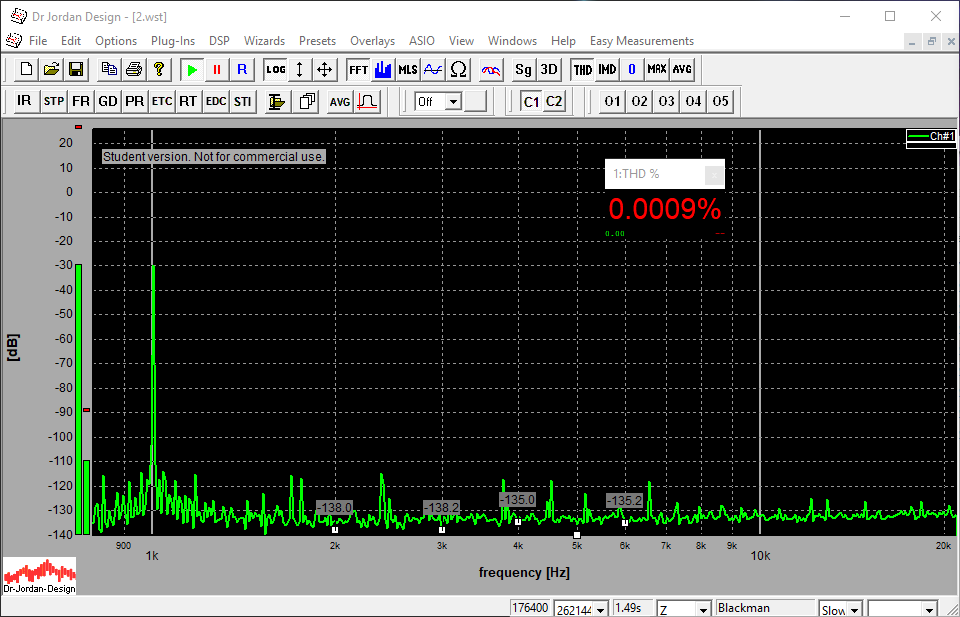Click the blue 0 reset button

point(632,69)
